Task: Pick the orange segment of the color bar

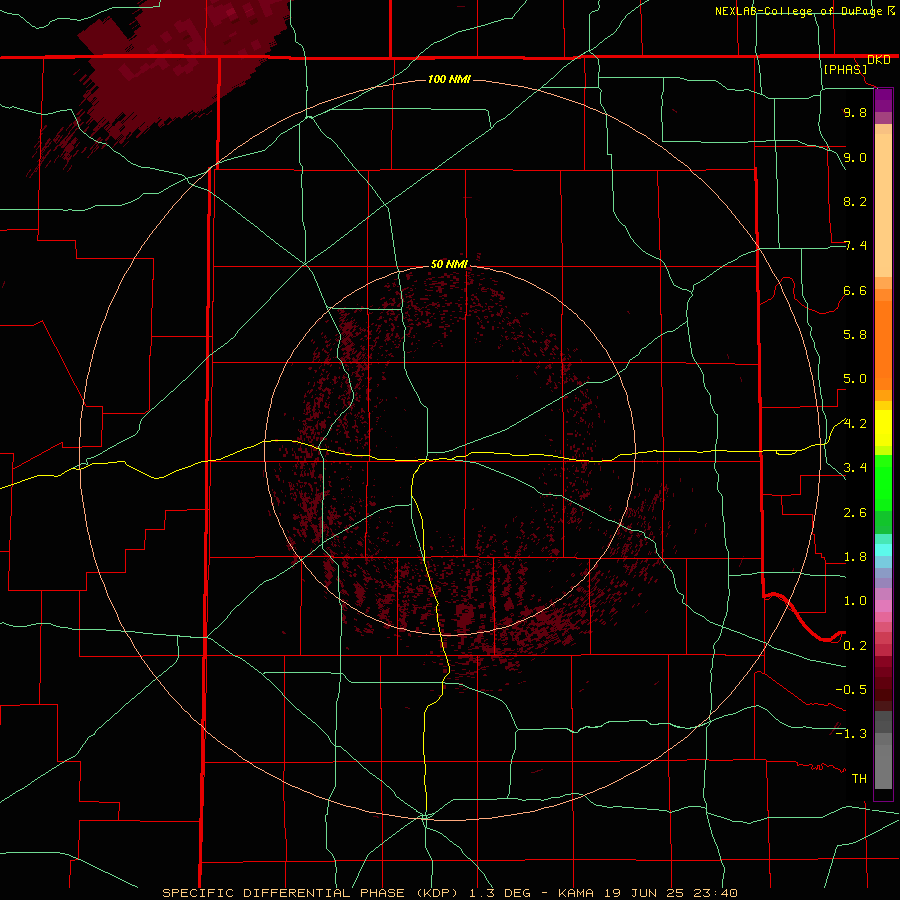Action: coord(883,340)
